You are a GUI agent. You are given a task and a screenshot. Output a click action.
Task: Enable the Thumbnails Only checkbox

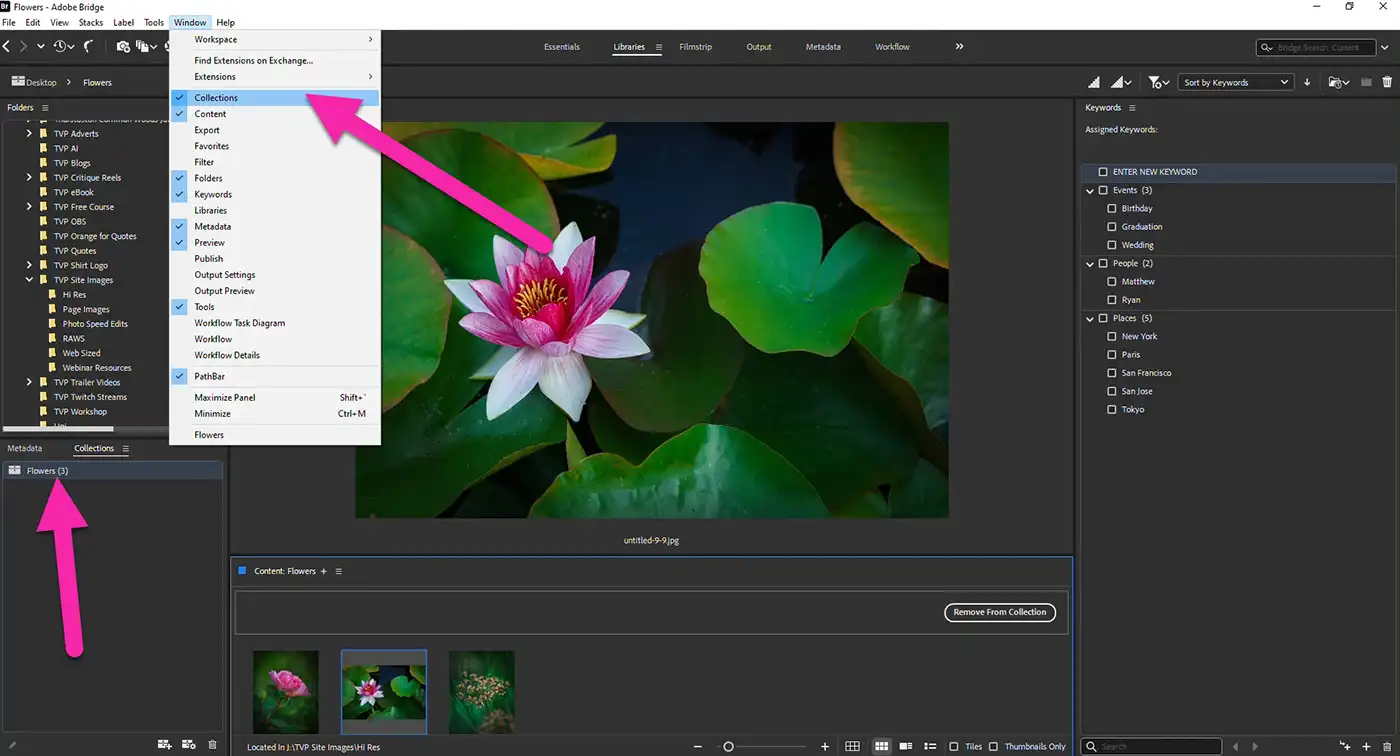pos(993,747)
